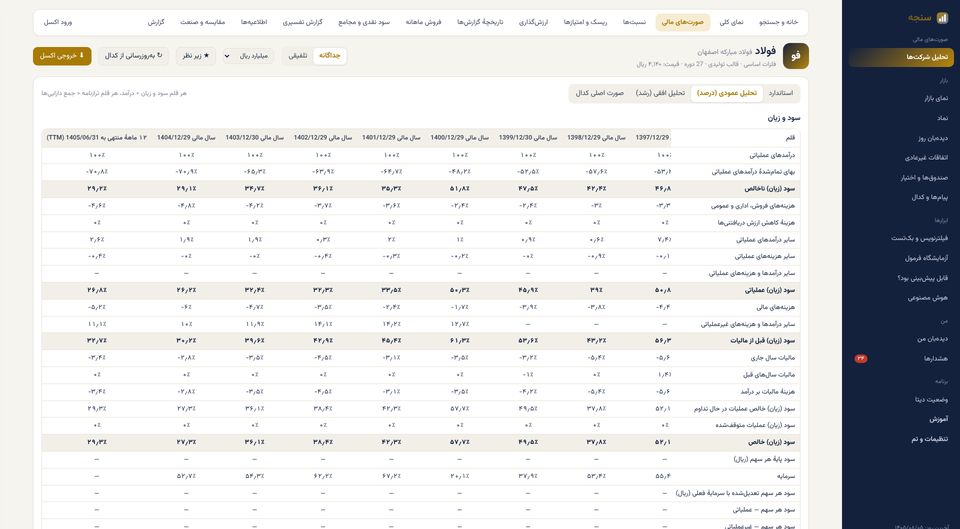
Task: Open the خانه و جستجو tab
Action: (779, 22)
